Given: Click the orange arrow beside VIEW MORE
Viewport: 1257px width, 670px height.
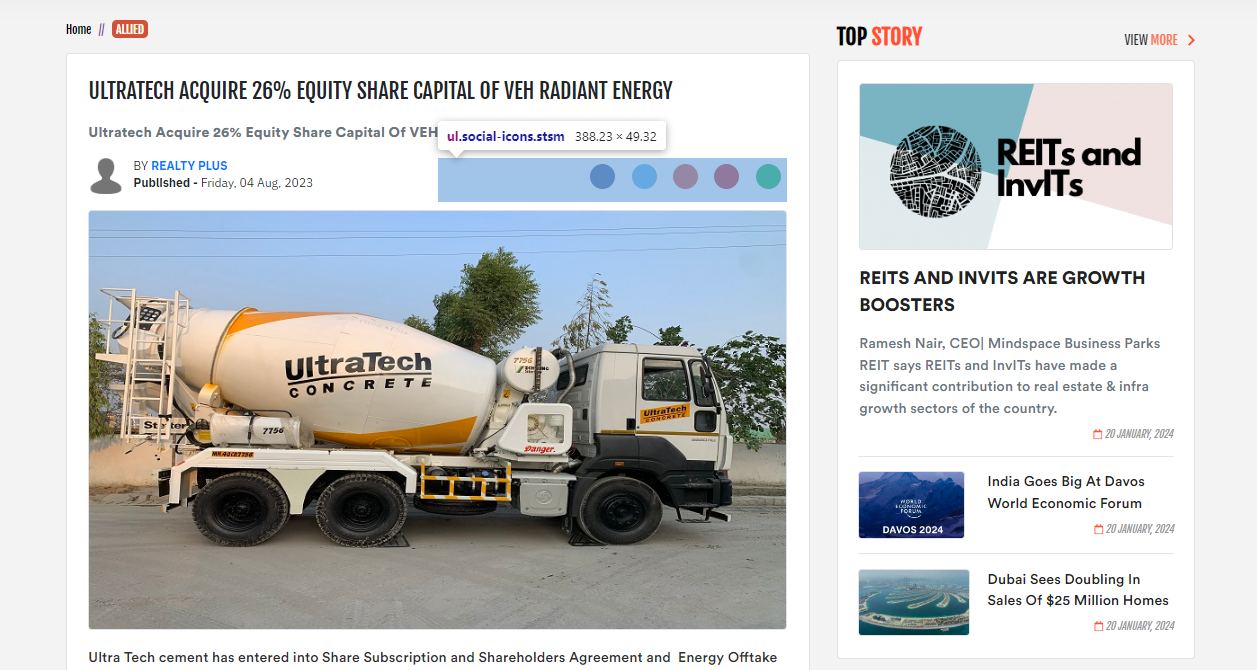Looking at the screenshot, I should (x=1191, y=40).
